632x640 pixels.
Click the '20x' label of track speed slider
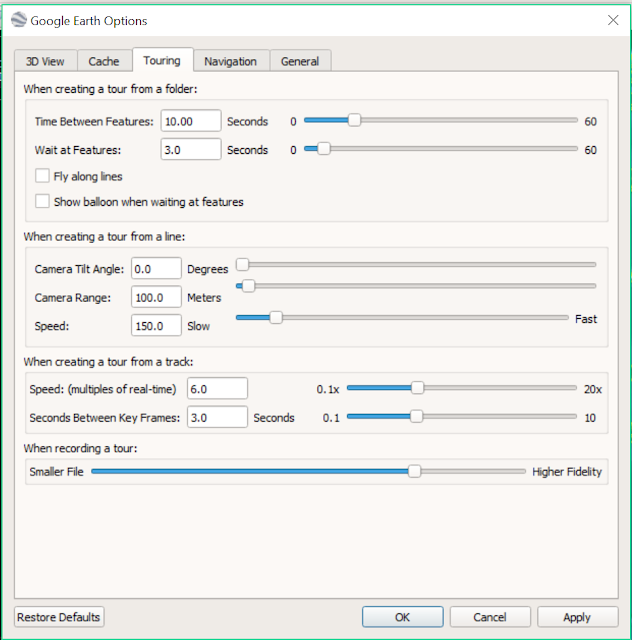click(x=593, y=389)
